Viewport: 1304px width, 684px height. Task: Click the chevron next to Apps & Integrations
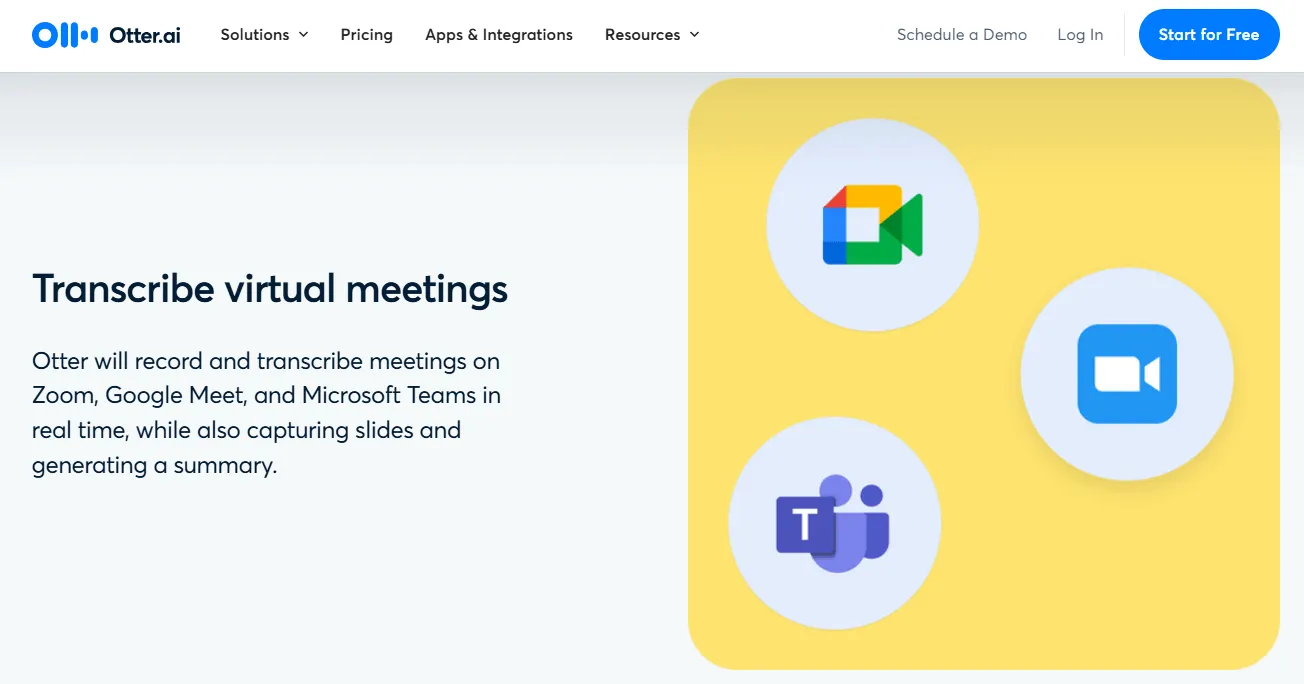pyautogui.click(x=584, y=34)
